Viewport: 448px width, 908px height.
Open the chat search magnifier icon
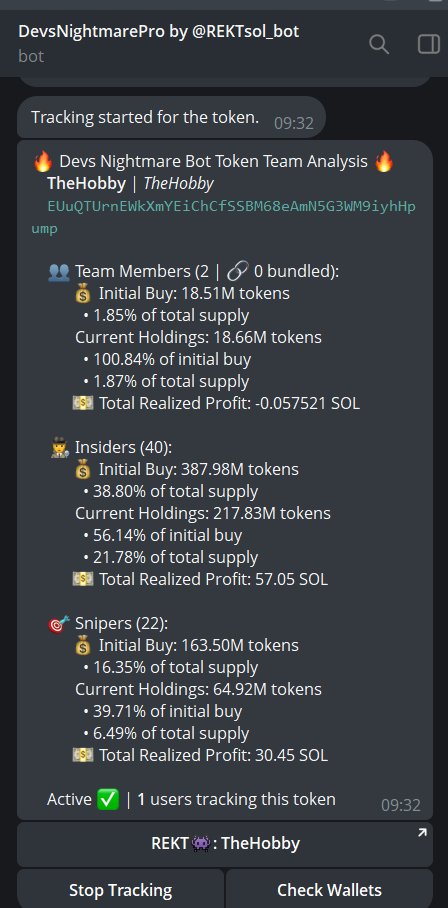point(379,44)
